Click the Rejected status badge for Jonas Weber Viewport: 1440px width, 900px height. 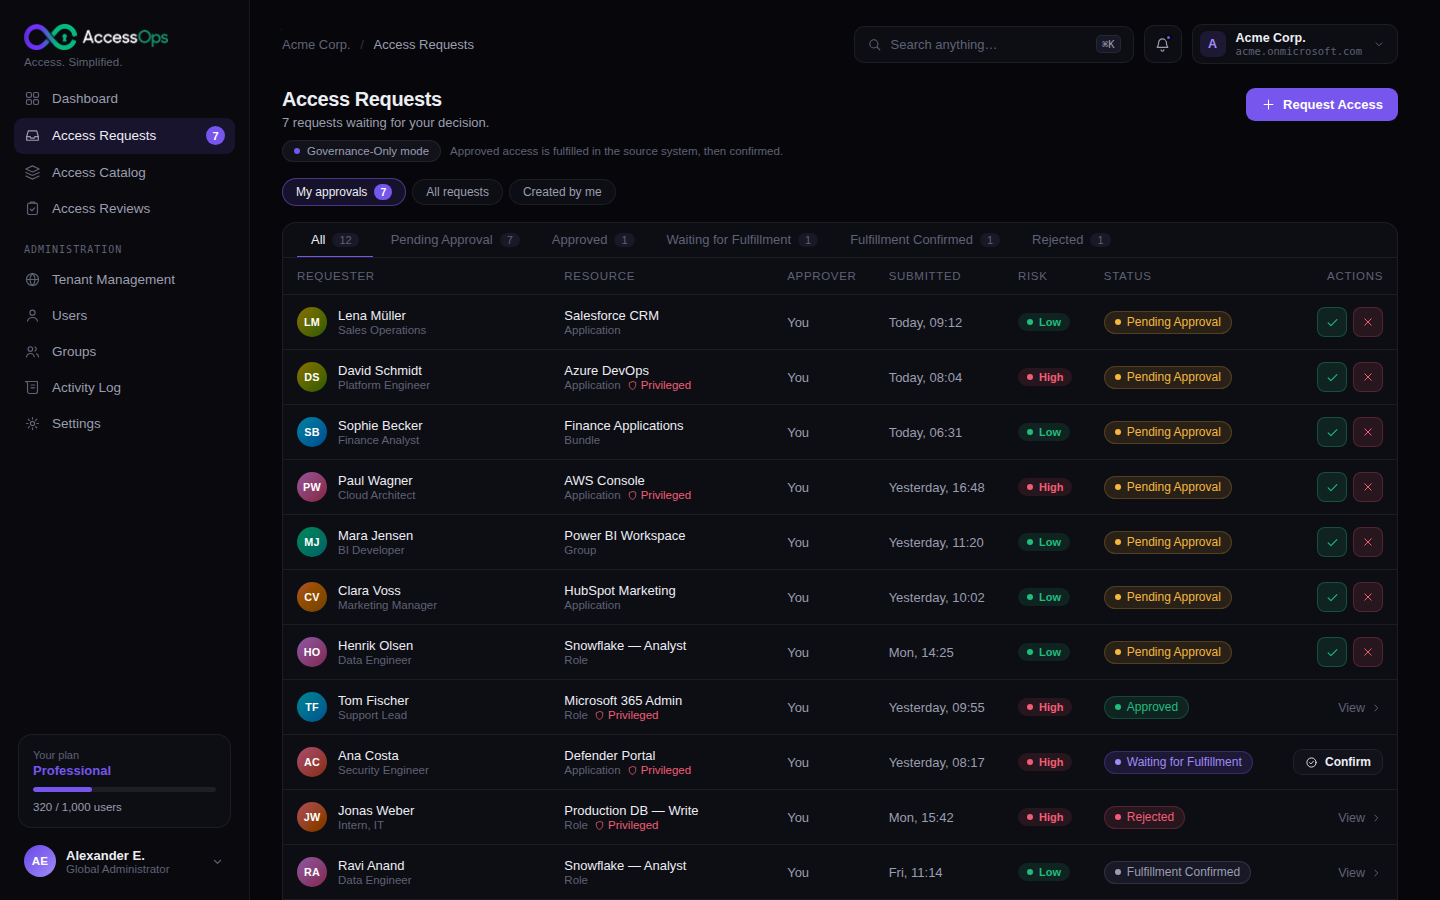click(1144, 817)
